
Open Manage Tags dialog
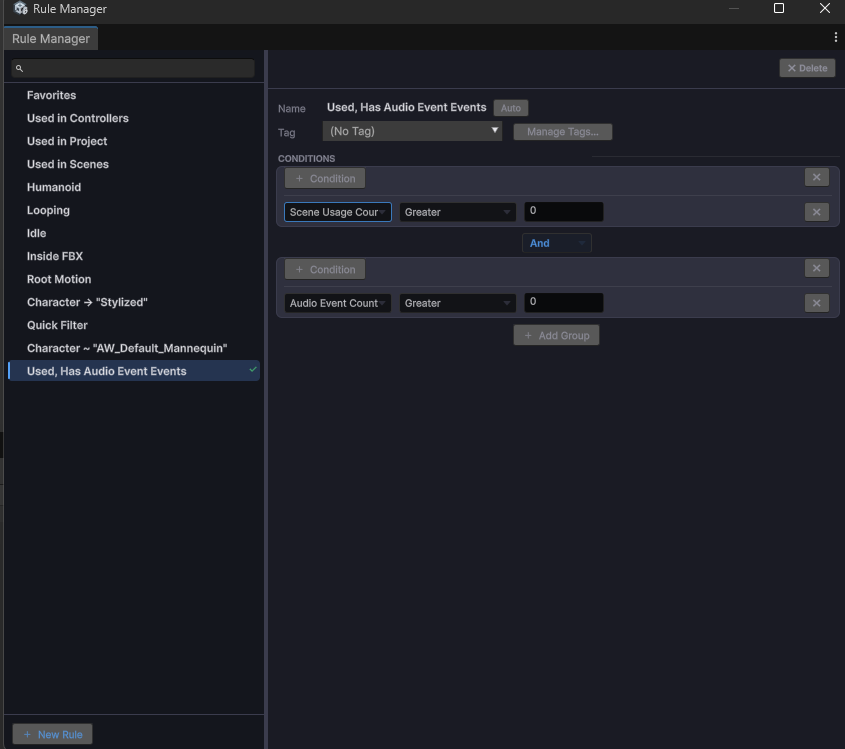click(563, 132)
